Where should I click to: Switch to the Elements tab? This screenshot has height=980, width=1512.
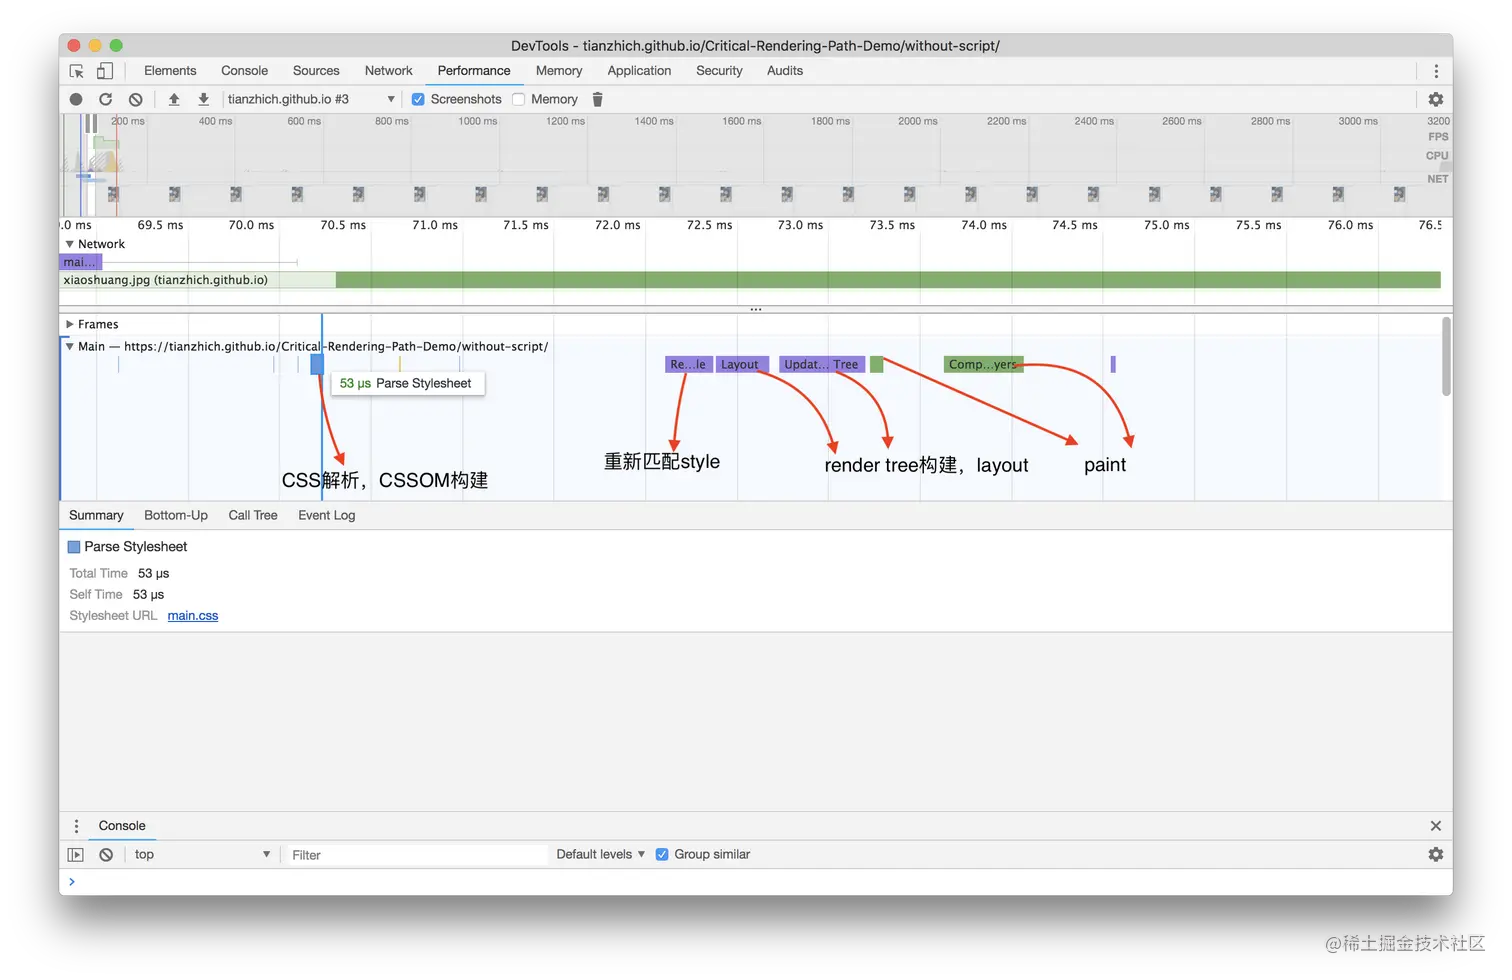click(170, 71)
